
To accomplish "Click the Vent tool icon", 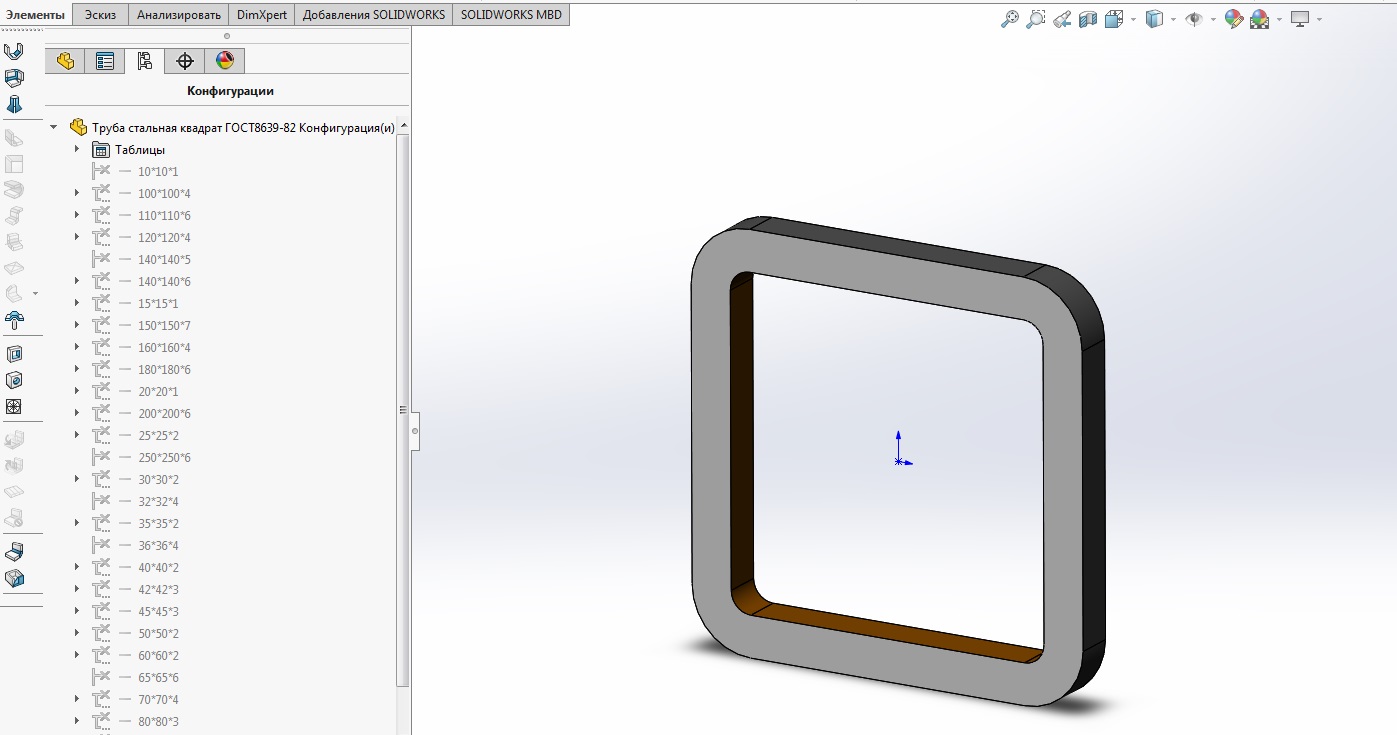I will [x=14, y=406].
